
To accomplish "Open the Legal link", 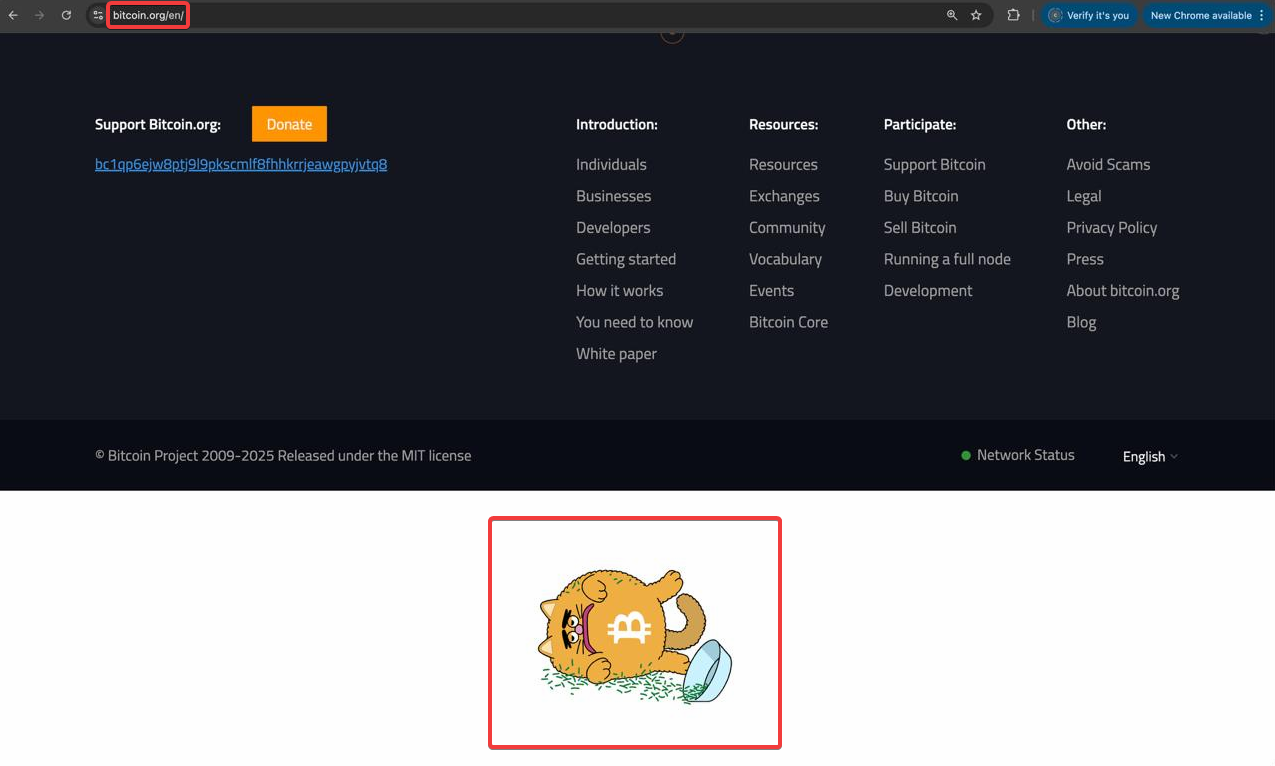I will 1084,196.
